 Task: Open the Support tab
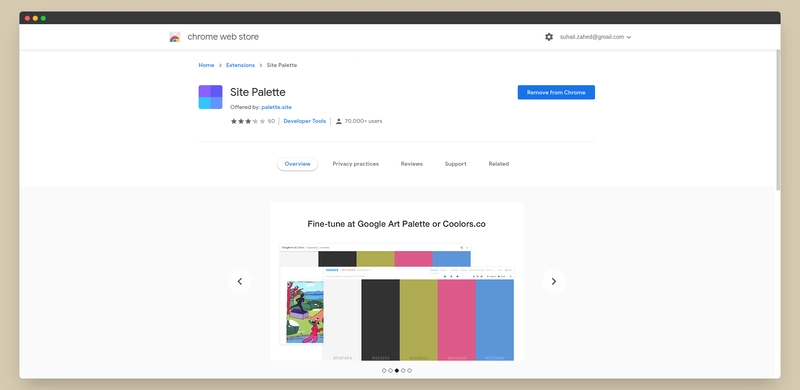coord(456,164)
